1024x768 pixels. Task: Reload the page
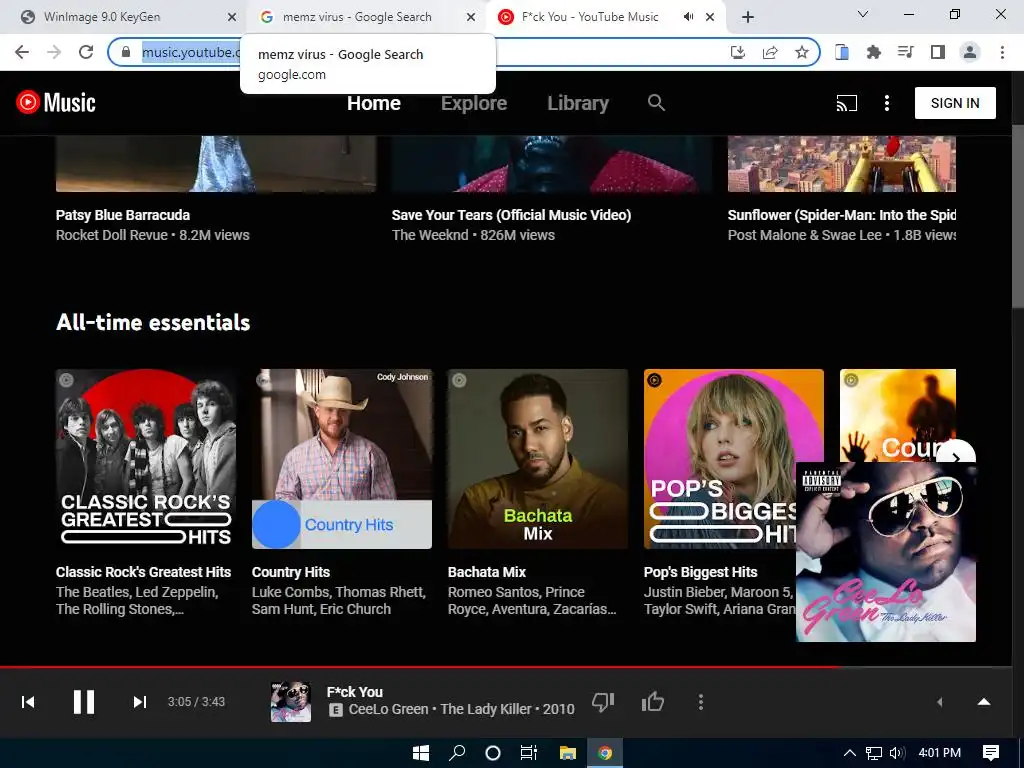(86, 52)
